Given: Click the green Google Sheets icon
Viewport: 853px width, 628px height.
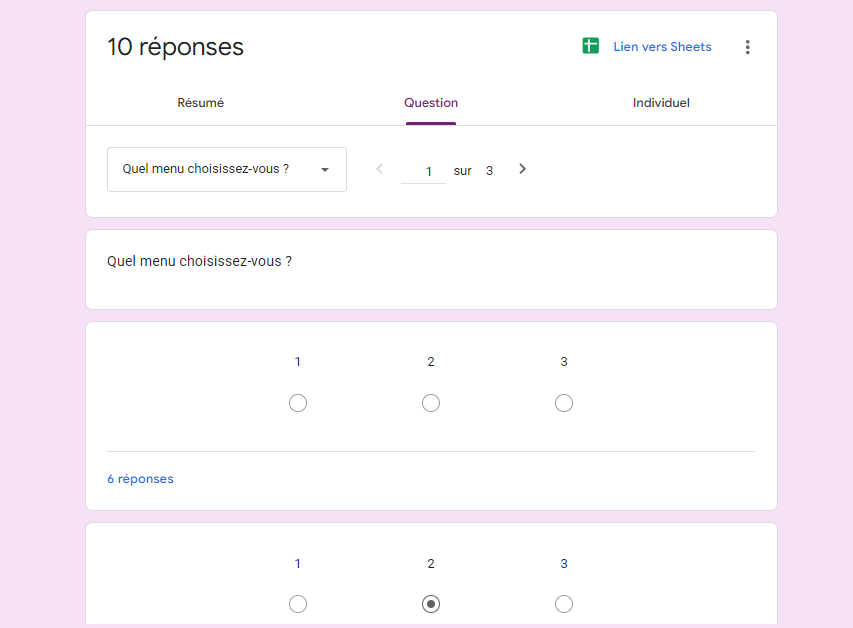Looking at the screenshot, I should click(591, 46).
